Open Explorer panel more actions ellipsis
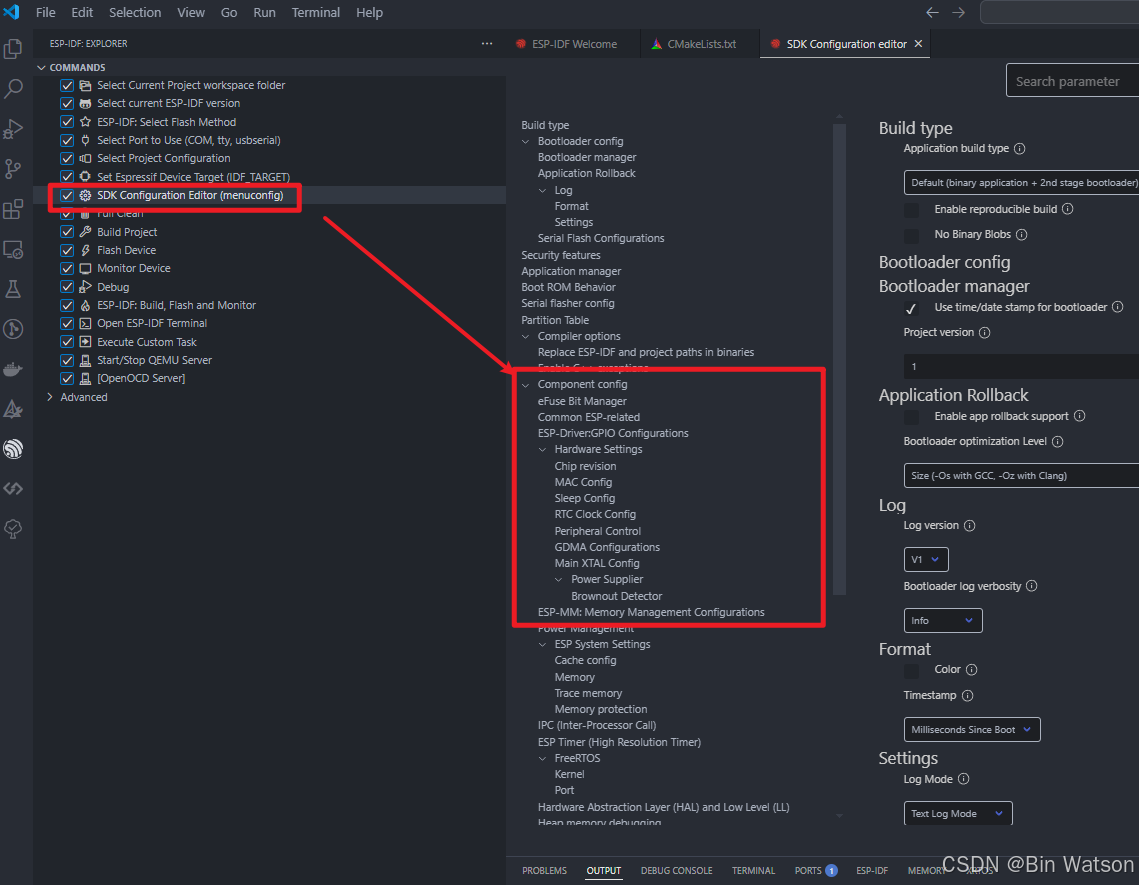 point(487,44)
